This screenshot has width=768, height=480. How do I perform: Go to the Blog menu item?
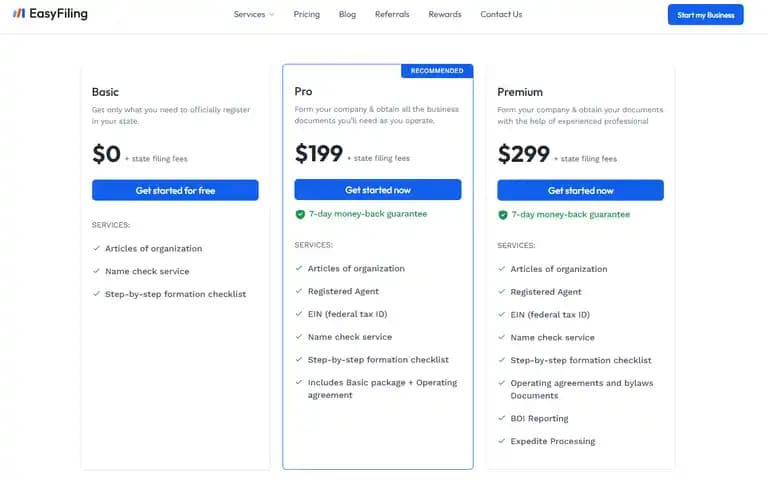[x=347, y=14]
